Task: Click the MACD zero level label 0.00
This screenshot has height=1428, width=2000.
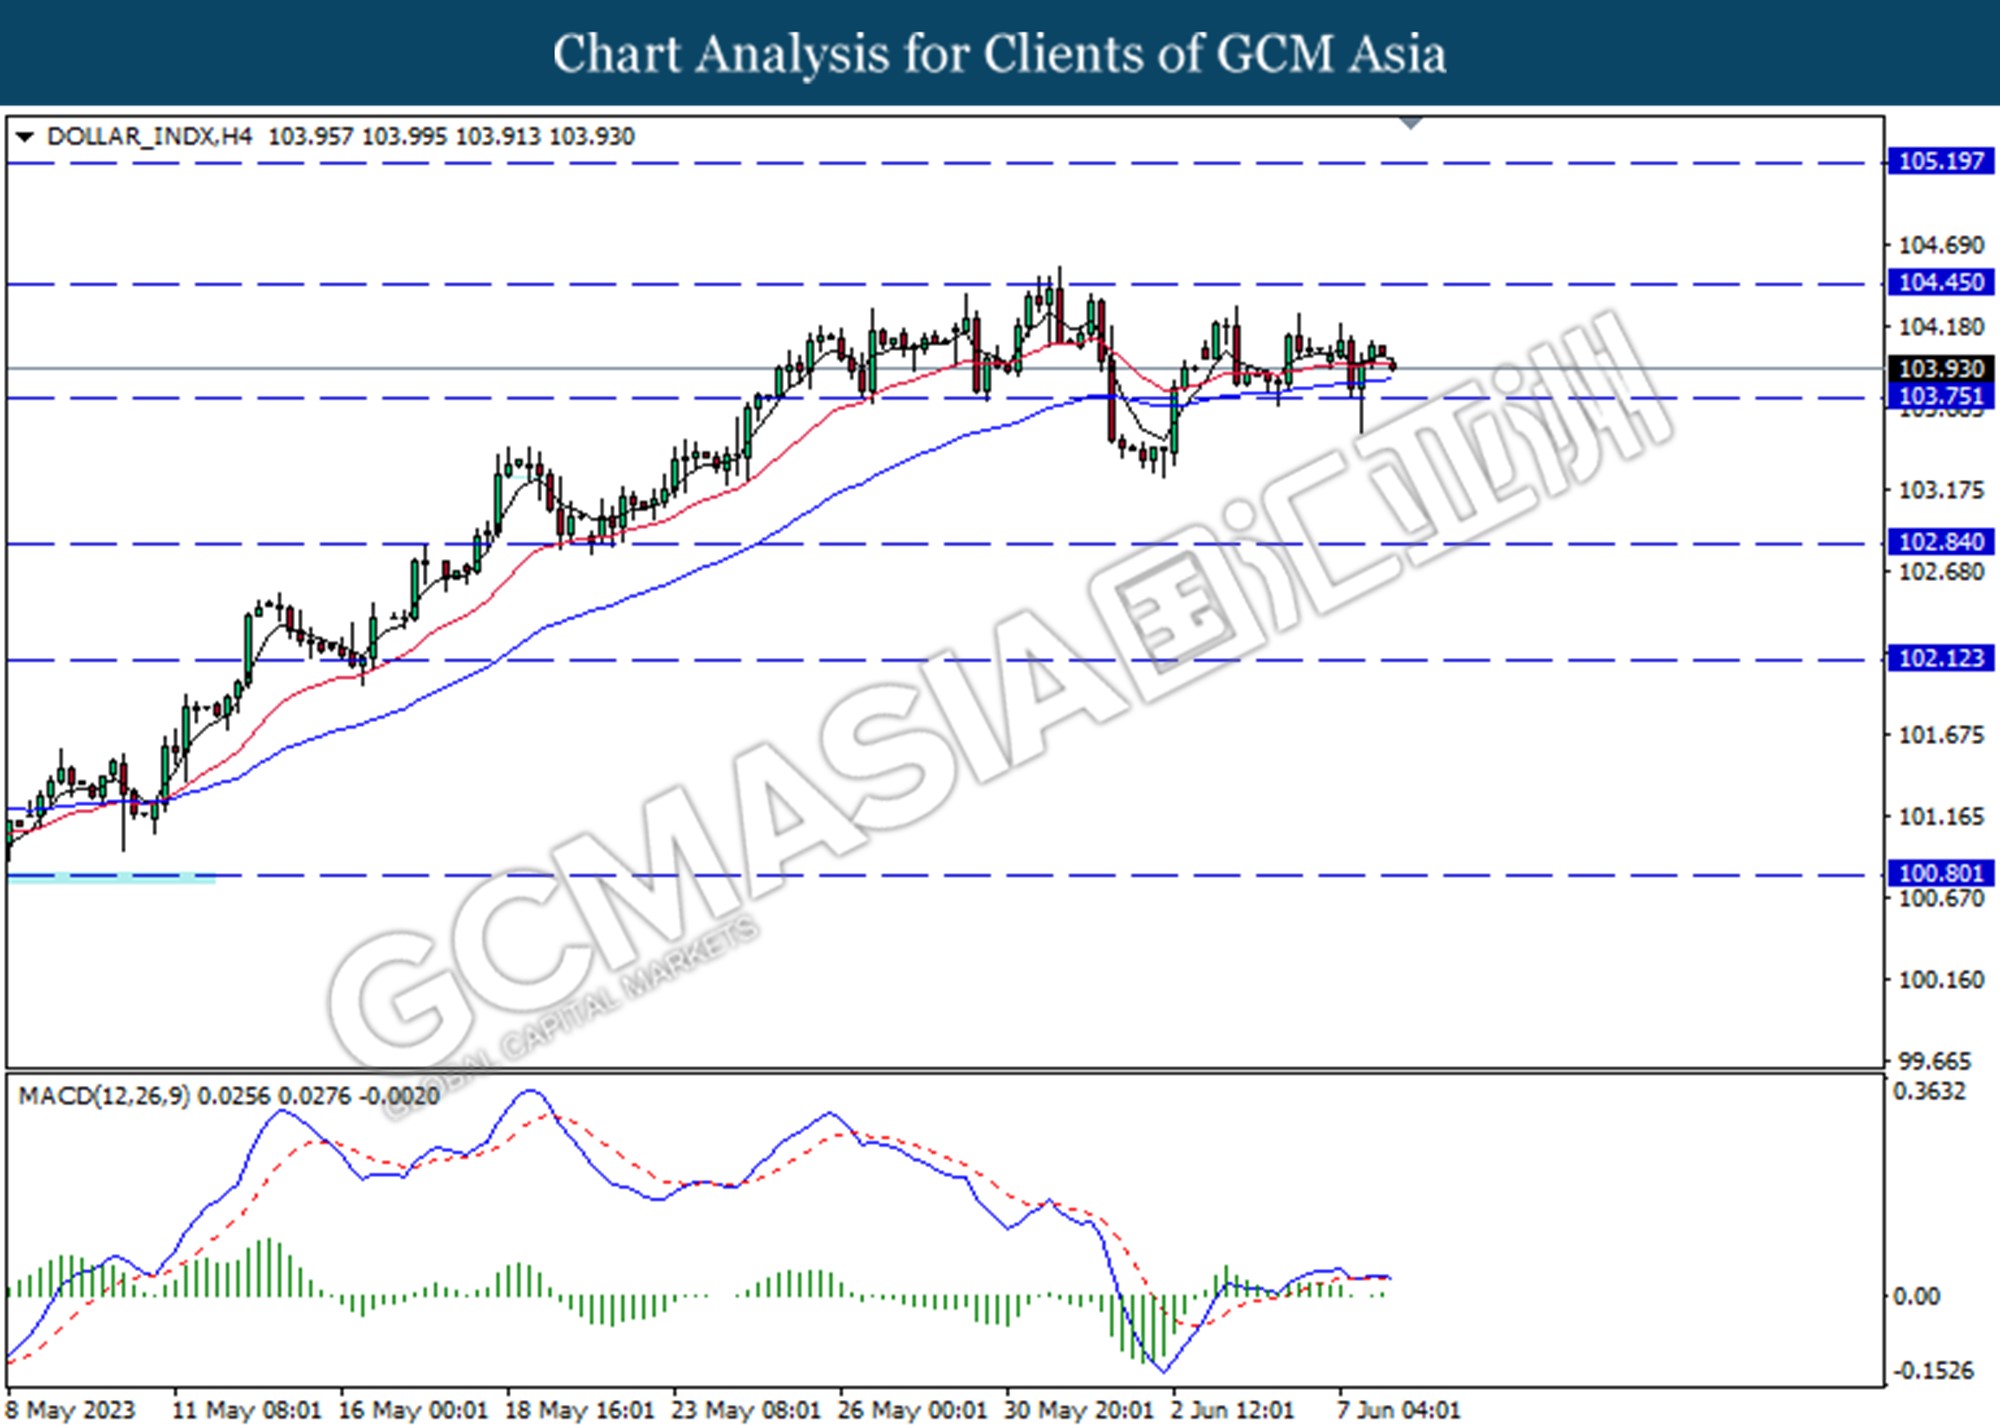Action: coord(1917,1296)
